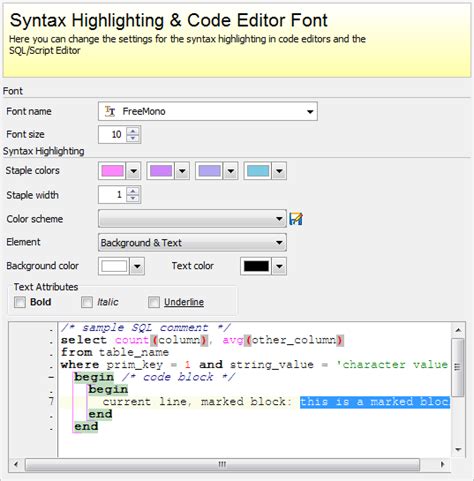474x481 pixels.
Task: Click the highlighted 'this is a marked bloc' text
Action: click(x=375, y=402)
